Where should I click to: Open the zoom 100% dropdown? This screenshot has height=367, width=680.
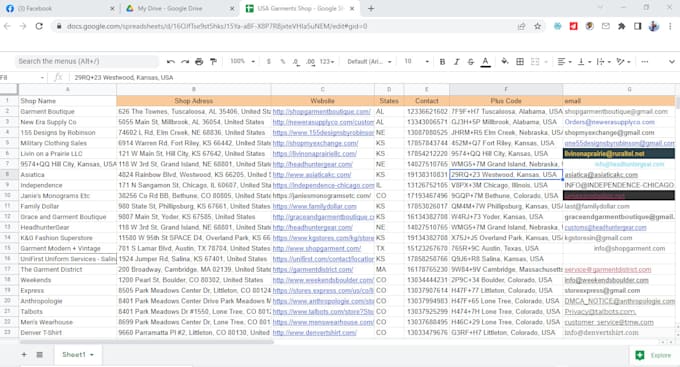click(x=242, y=62)
